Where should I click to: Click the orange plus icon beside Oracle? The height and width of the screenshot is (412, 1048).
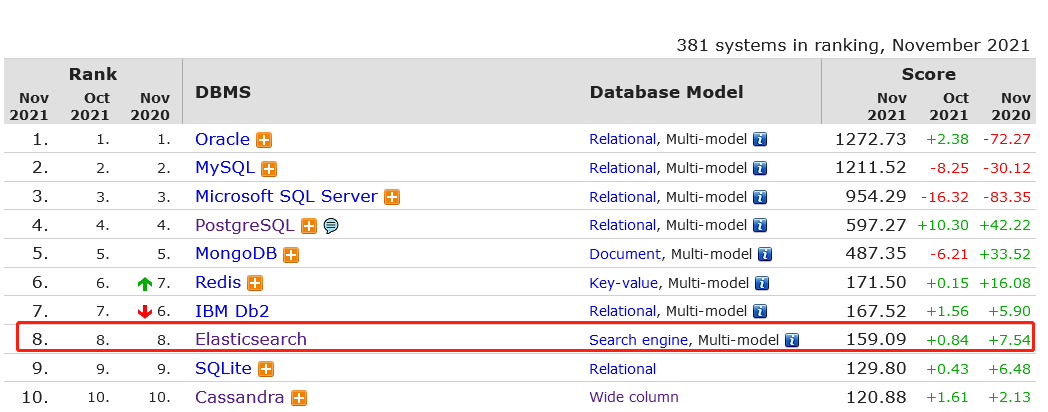pyautogui.click(x=265, y=140)
